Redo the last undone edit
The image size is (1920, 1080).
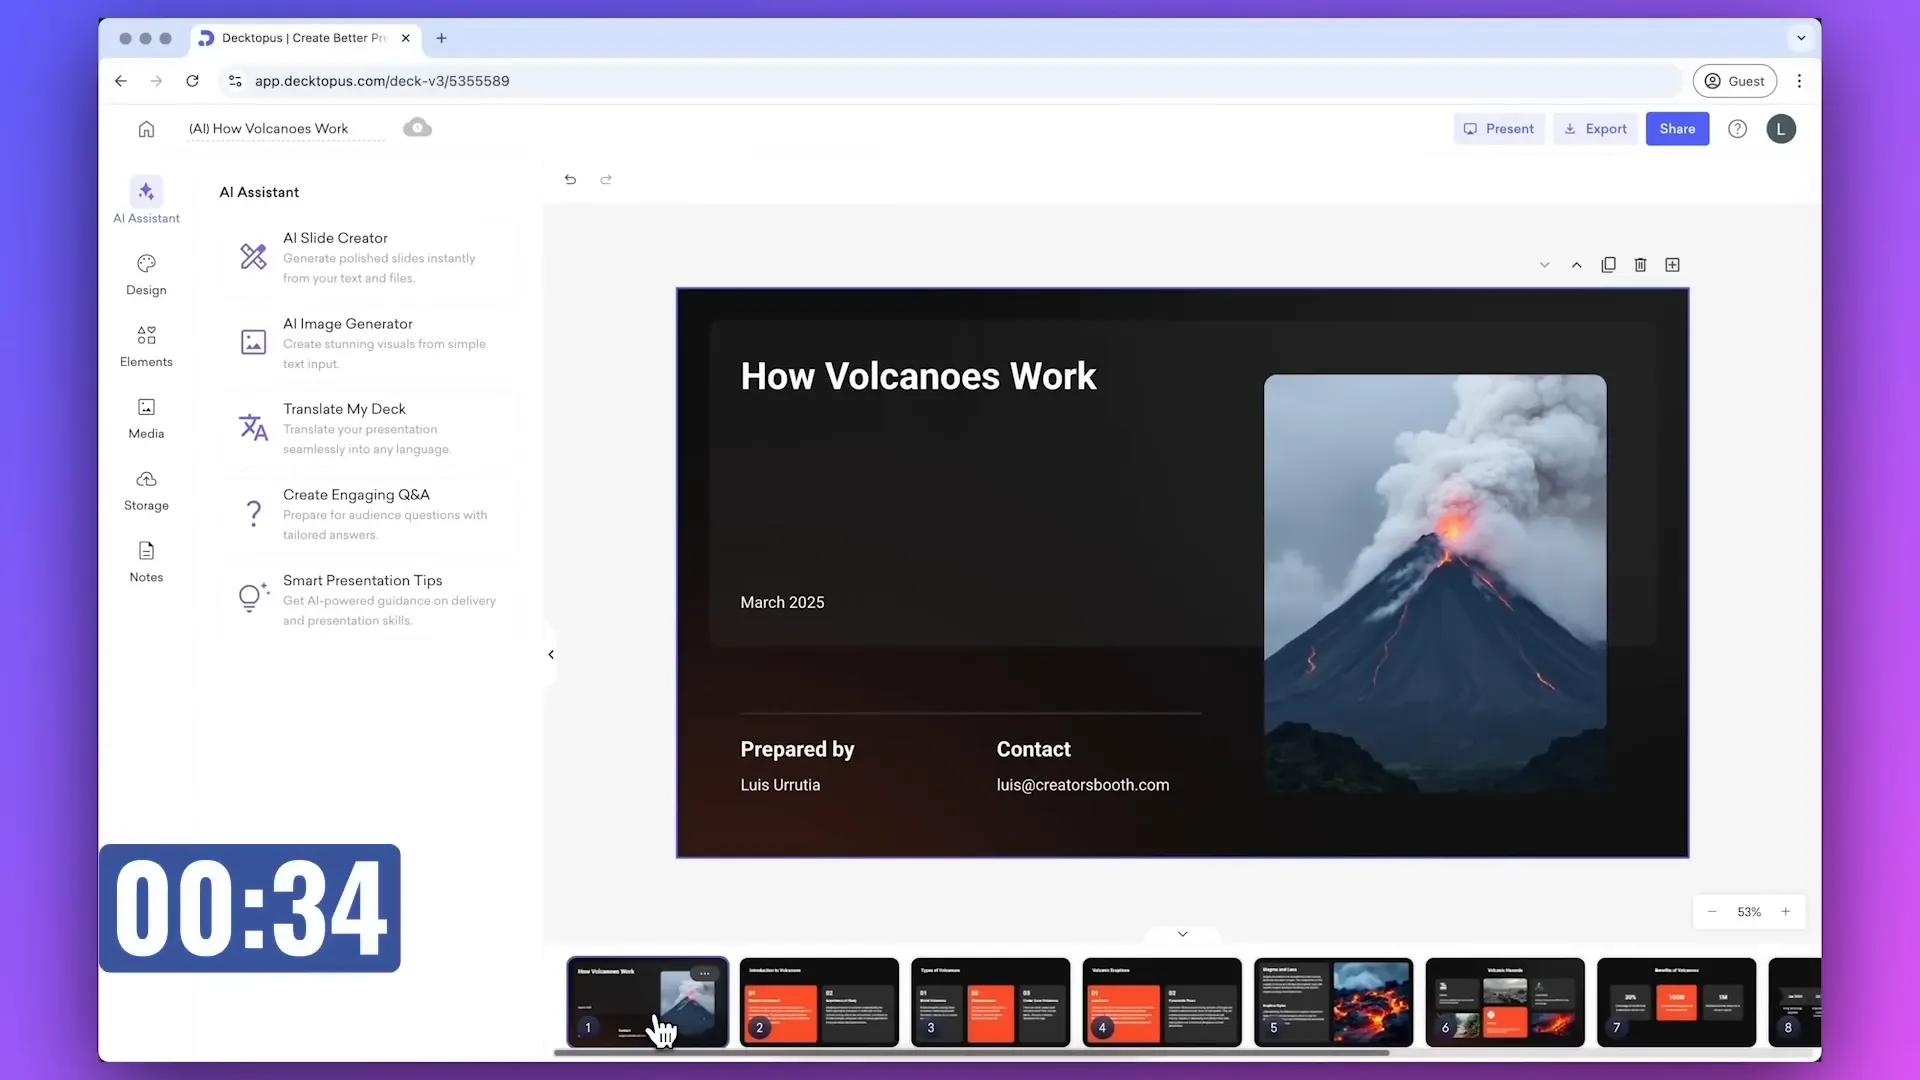pyautogui.click(x=605, y=180)
